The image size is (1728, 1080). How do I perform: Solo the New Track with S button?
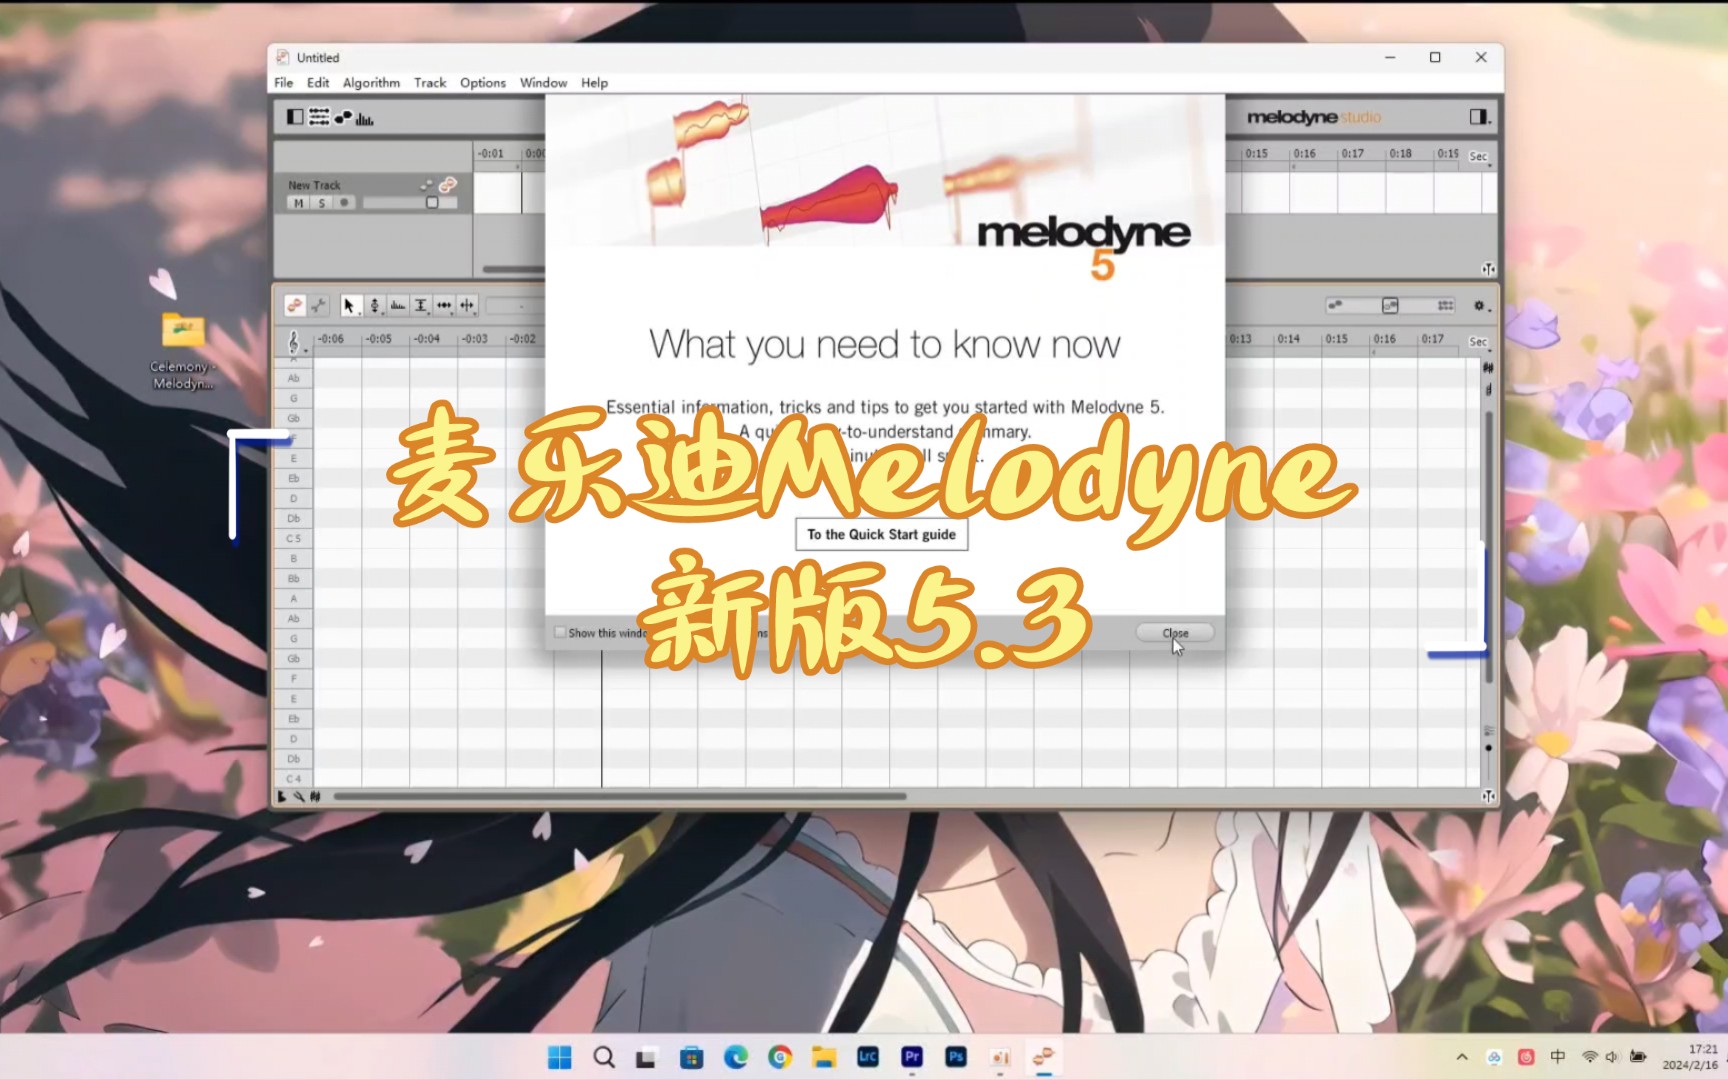[x=321, y=203]
